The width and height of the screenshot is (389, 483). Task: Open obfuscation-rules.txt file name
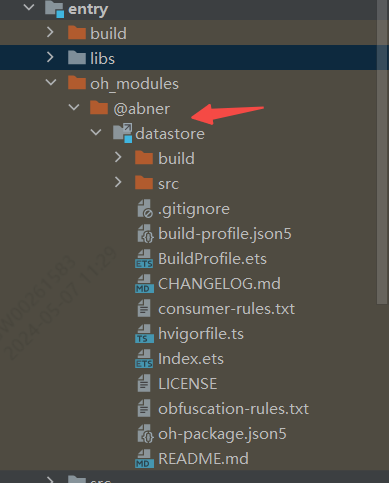coord(233,409)
